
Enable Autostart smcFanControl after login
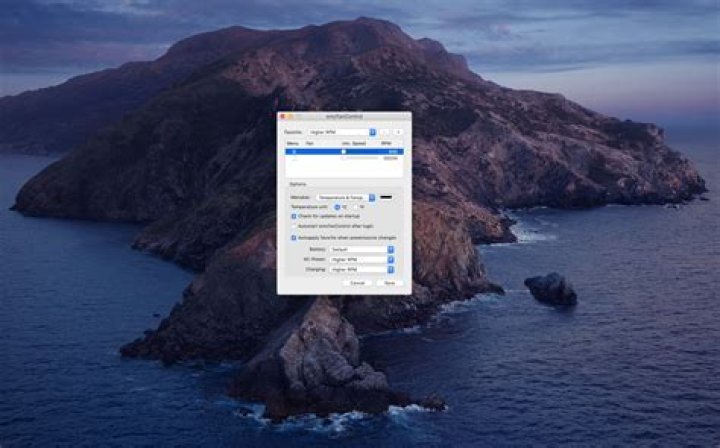(294, 226)
